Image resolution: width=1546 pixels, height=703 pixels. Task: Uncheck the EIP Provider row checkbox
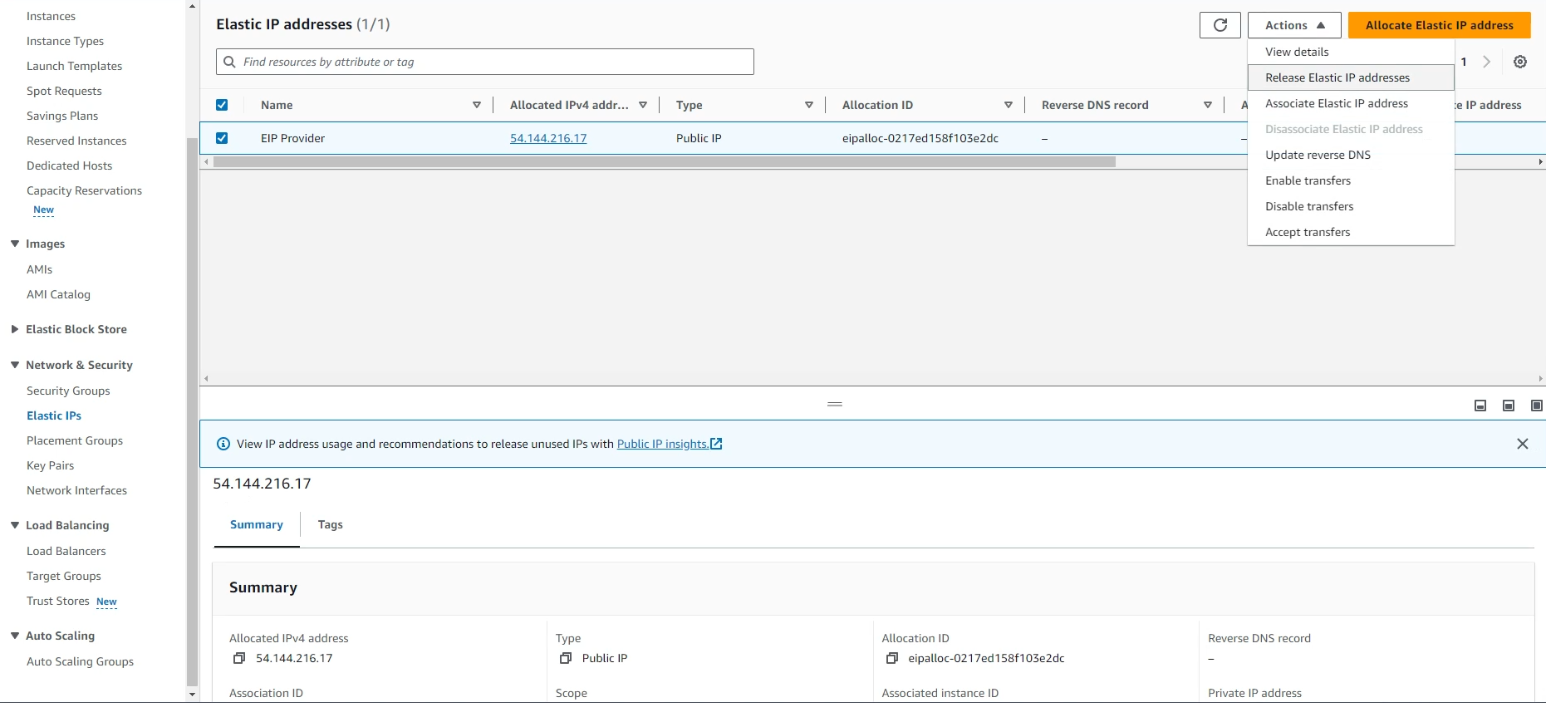pyautogui.click(x=222, y=138)
